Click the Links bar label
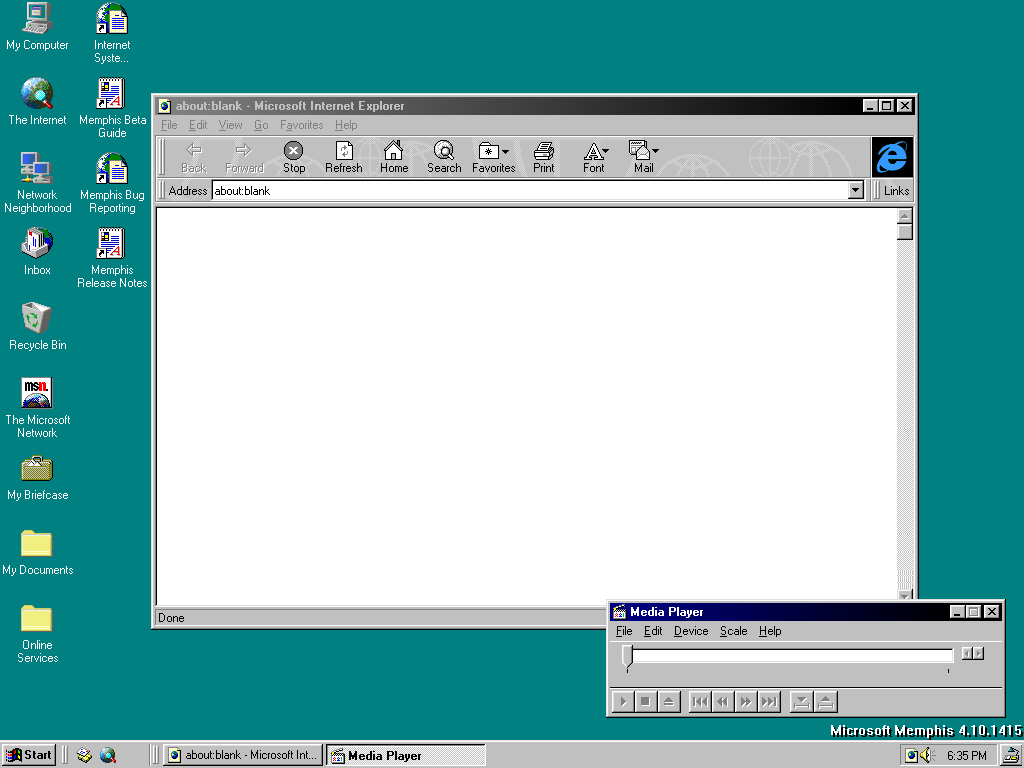This screenshot has height=768, width=1024. [x=896, y=191]
